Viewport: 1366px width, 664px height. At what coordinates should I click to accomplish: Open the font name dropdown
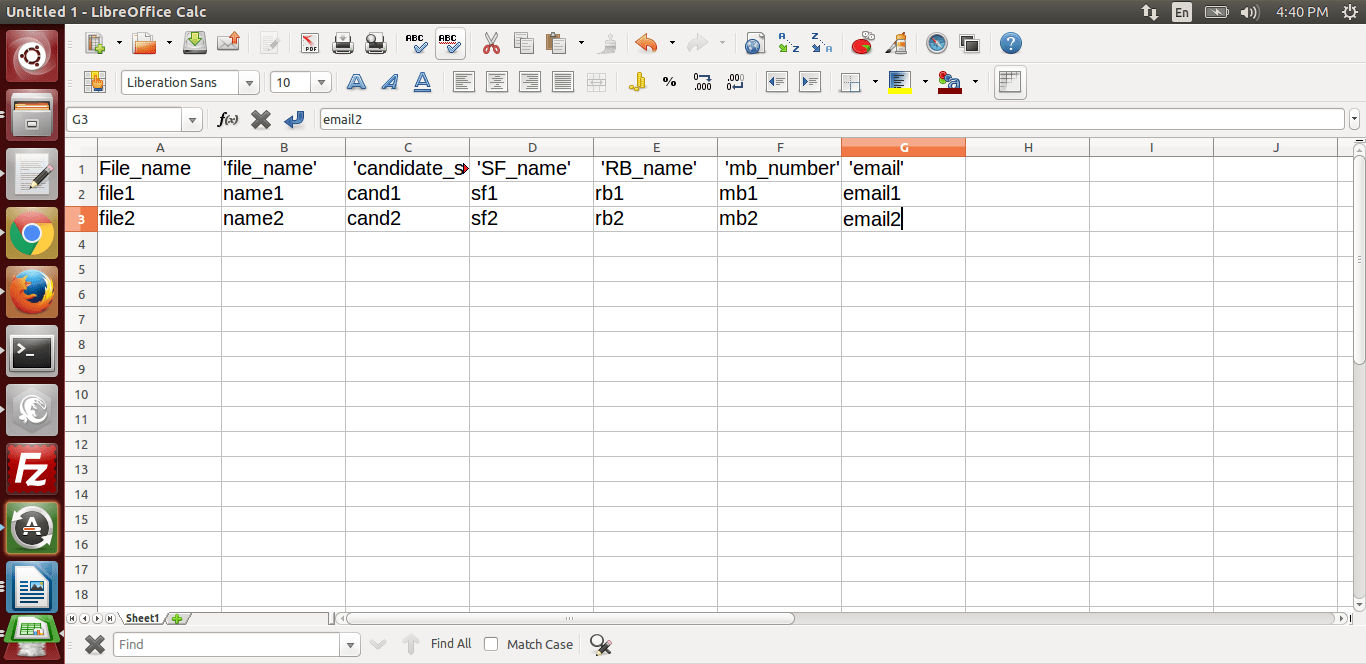pyautogui.click(x=249, y=82)
